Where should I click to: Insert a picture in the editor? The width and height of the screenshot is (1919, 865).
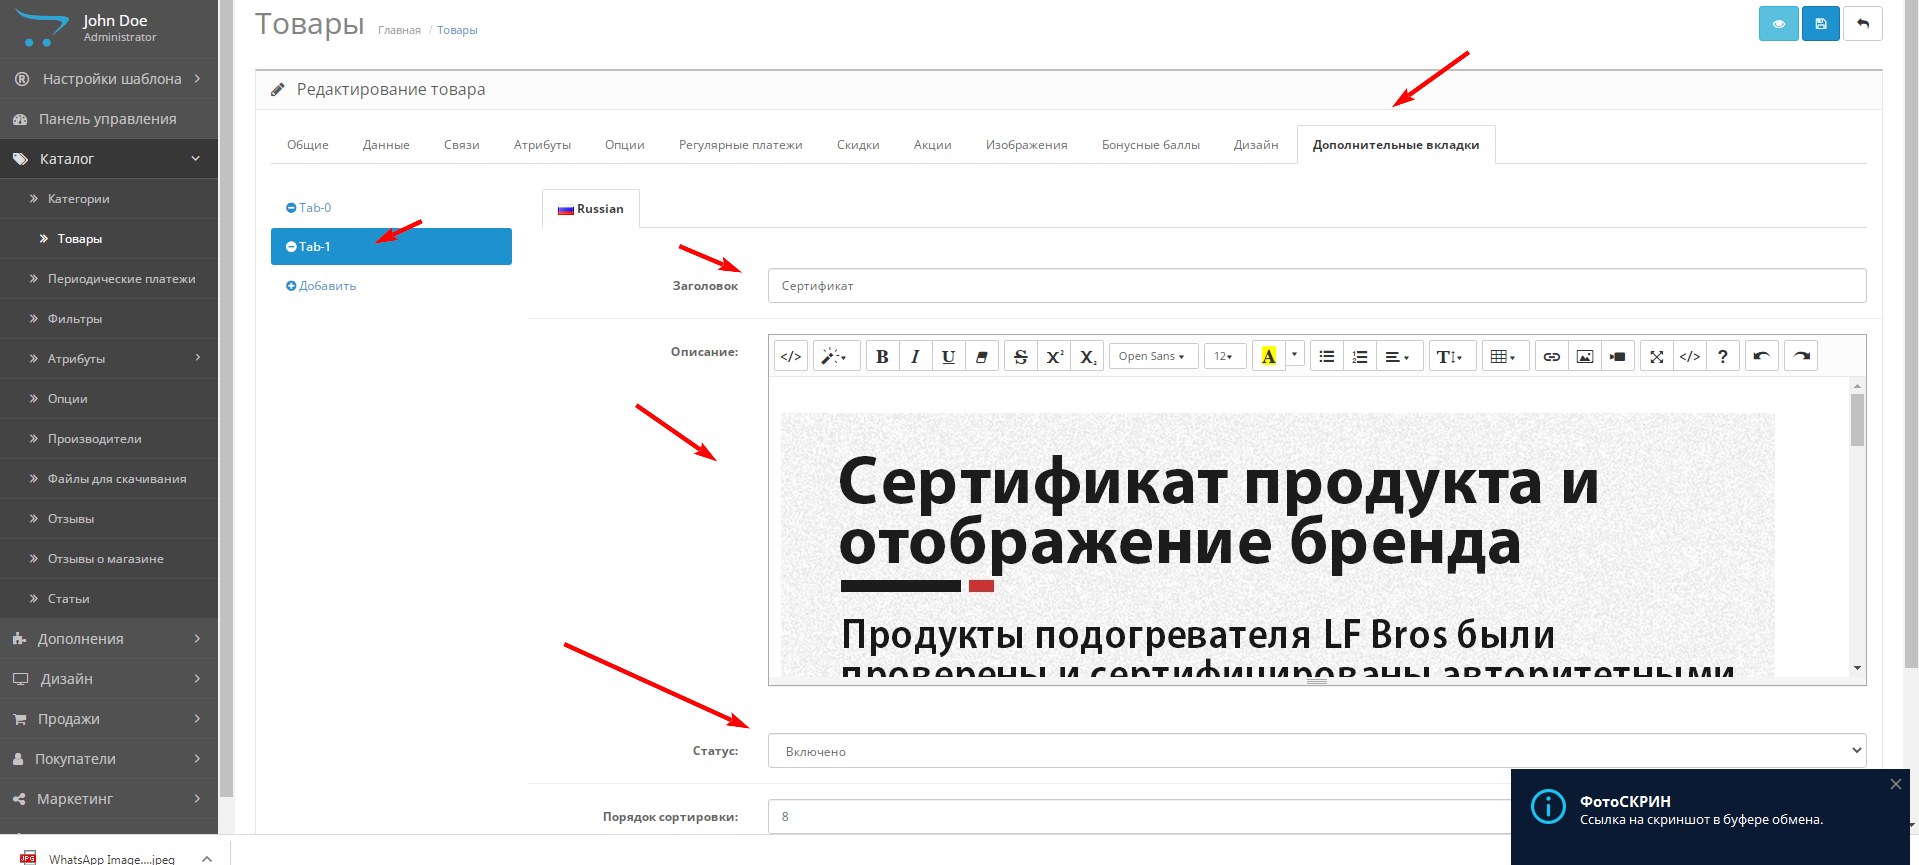tap(1585, 356)
